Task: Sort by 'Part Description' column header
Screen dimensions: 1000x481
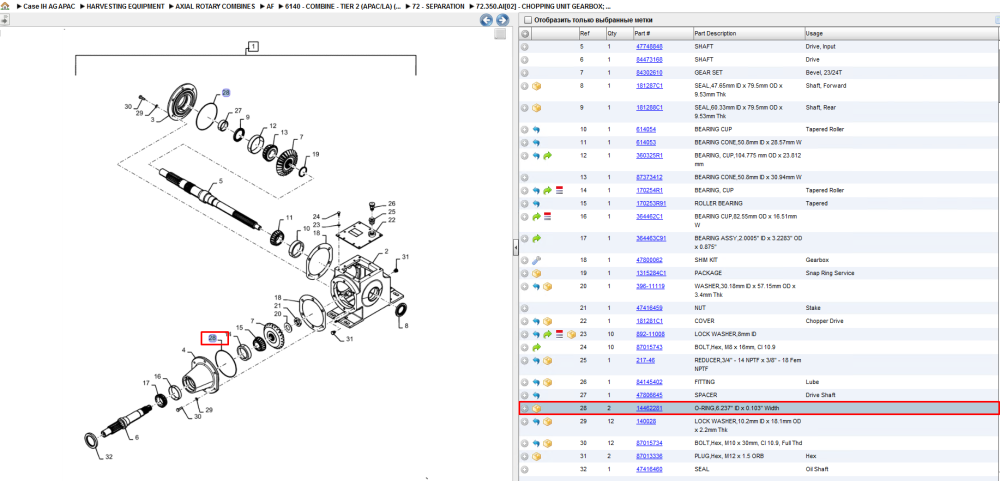Action: pyautogui.click(x=748, y=33)
